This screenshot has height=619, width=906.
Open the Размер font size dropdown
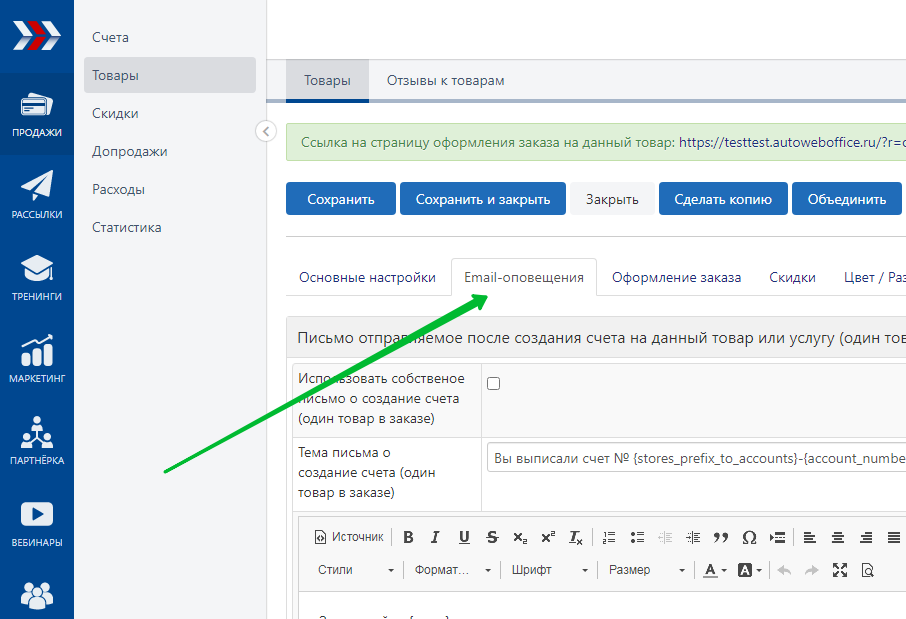click(x=646, y=570)
